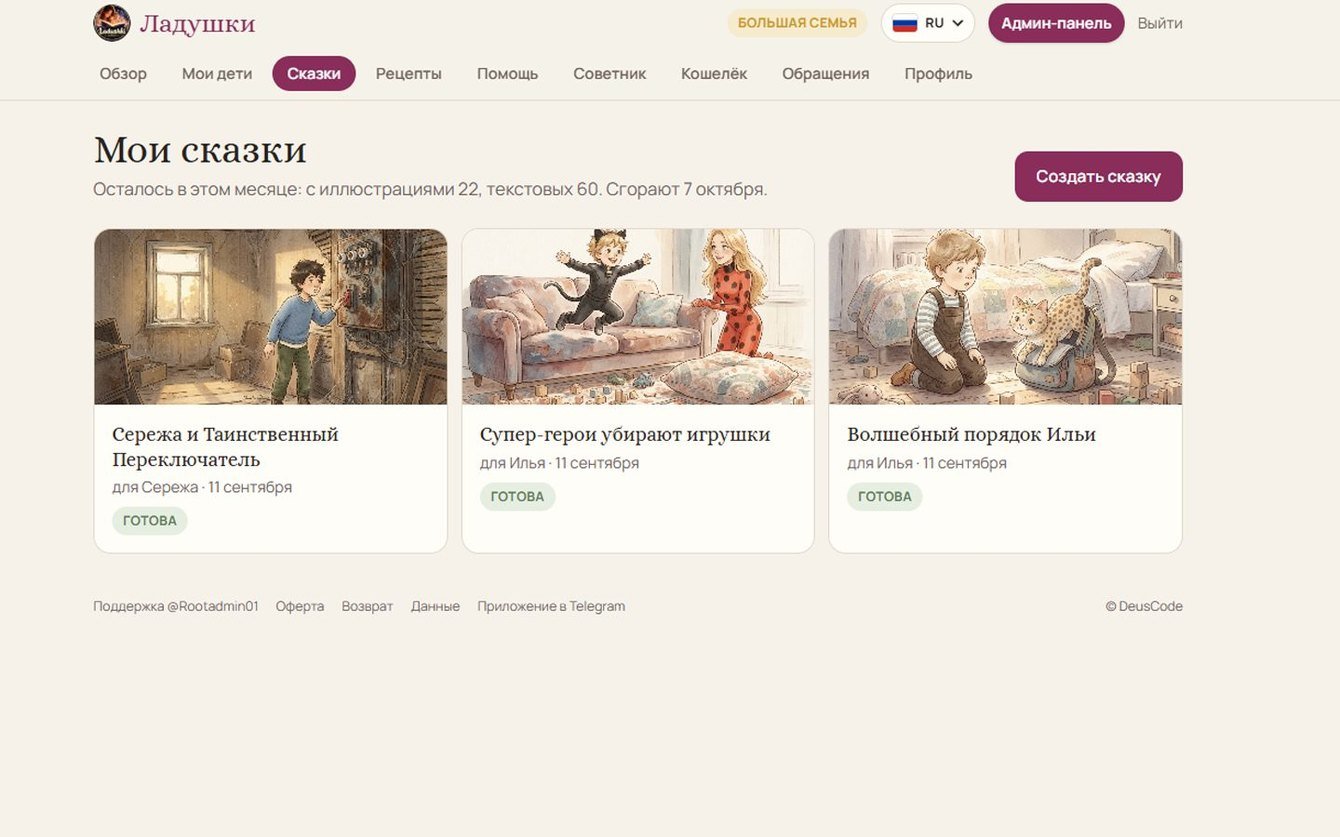
Task: Open the Профиль tab
Action: (x=939, y=74)
